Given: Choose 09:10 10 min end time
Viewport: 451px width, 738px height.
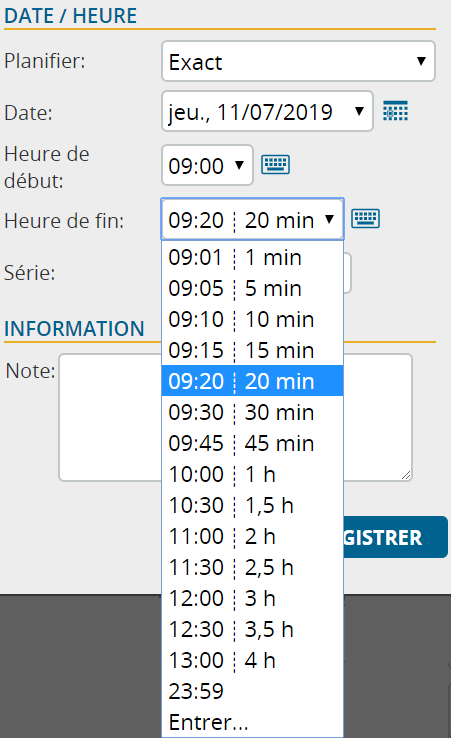Looking at the screenshot, I should click(x=252, y=319).
